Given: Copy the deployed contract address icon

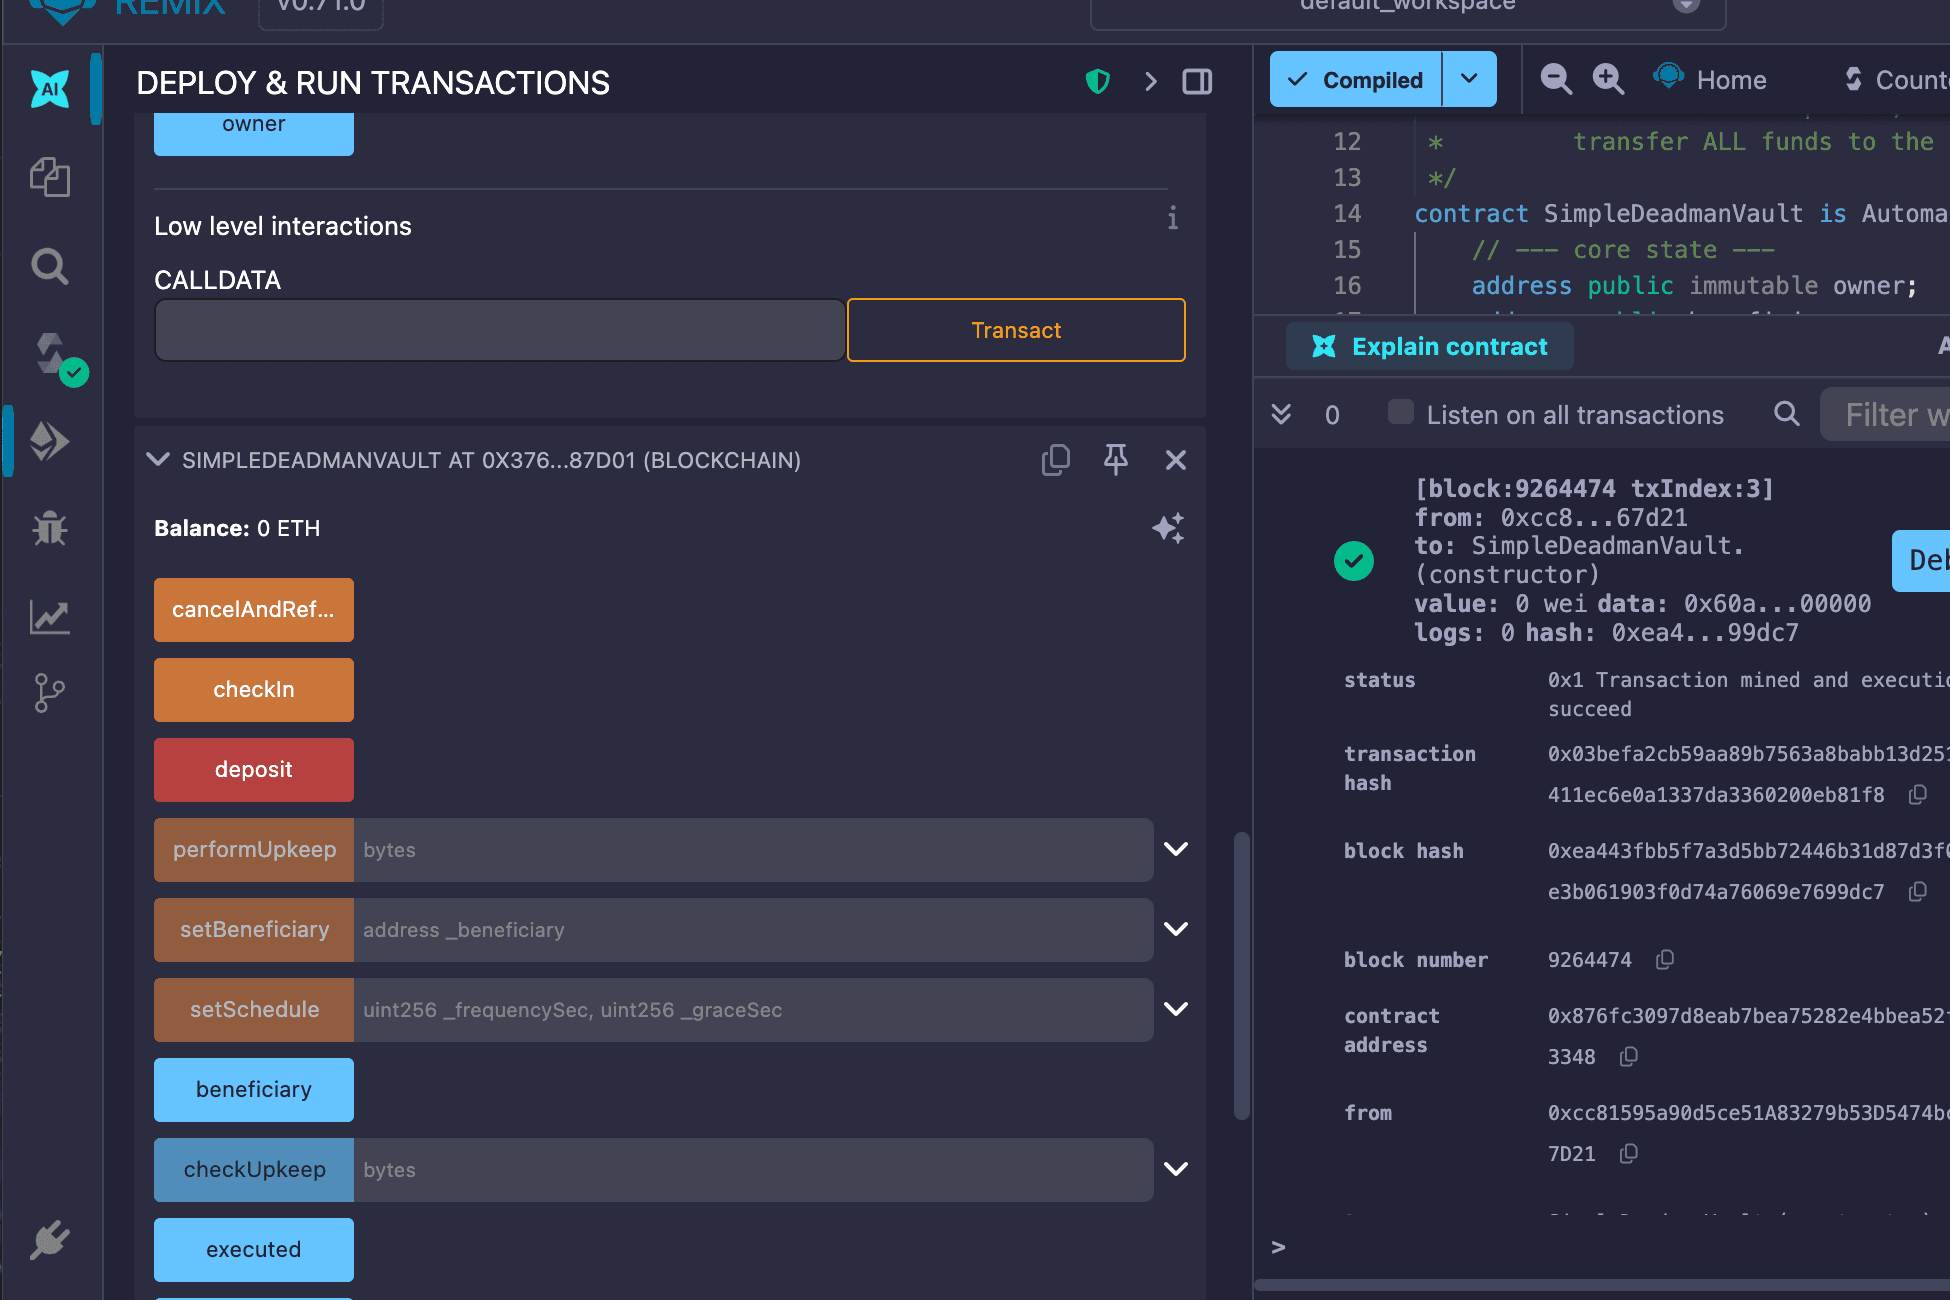Looking at the screenshot, I should (1056, 460).
